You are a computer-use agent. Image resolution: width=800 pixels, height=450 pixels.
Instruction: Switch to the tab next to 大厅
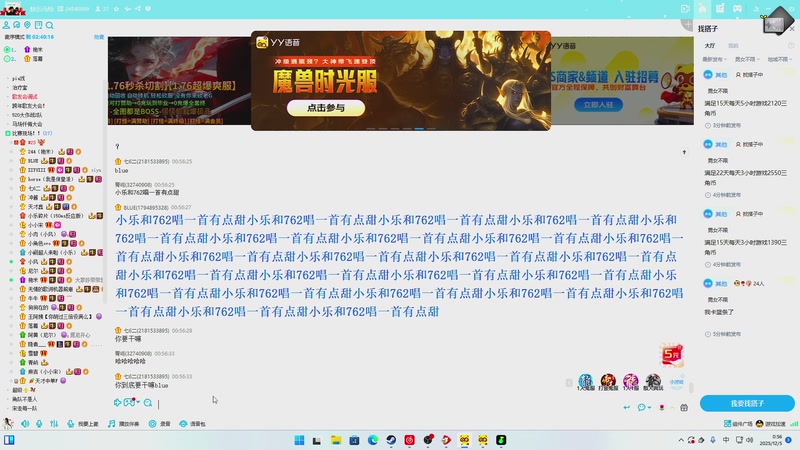tap(733, 46)
